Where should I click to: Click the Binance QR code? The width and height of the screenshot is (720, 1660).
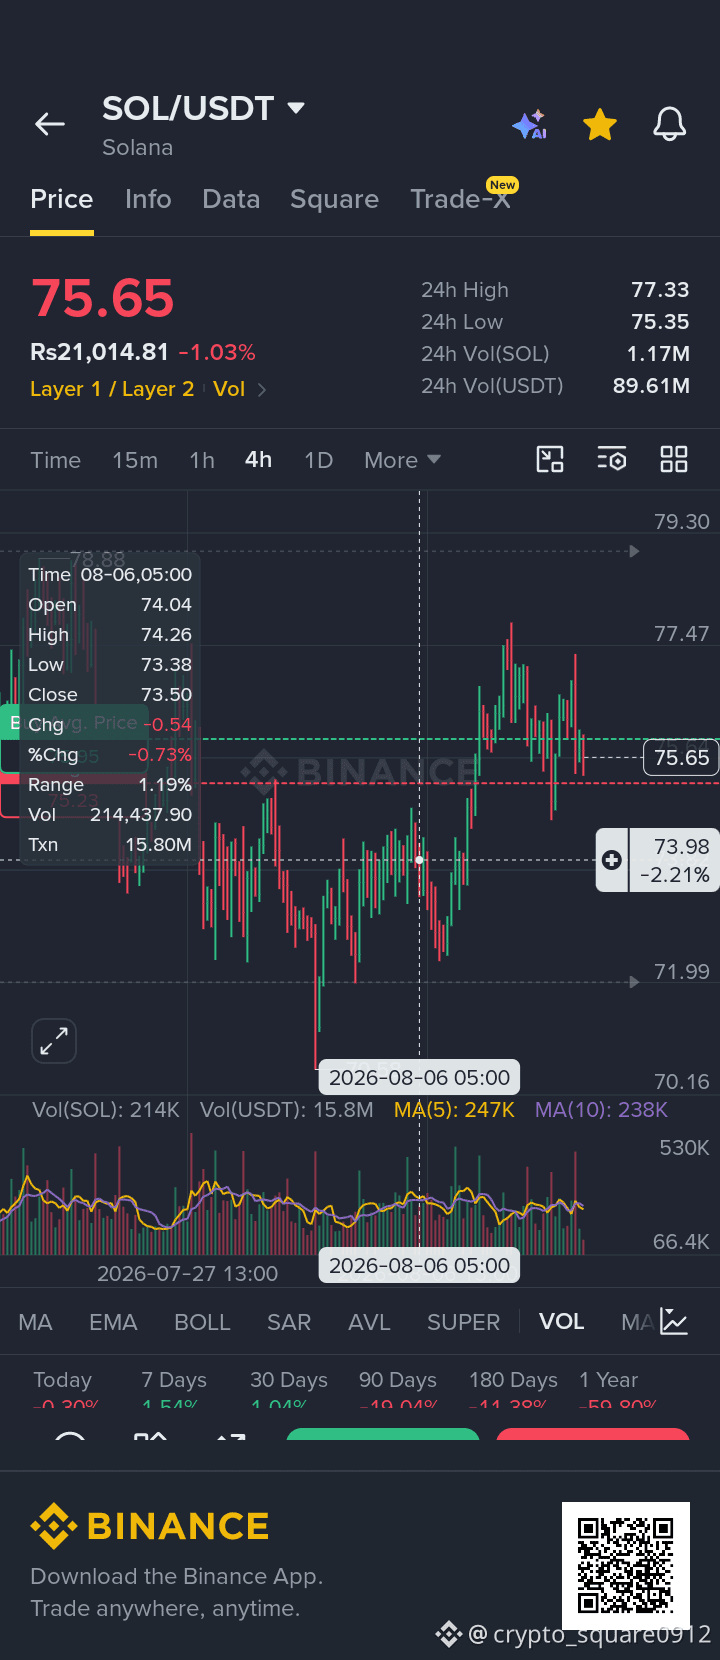626,1566
